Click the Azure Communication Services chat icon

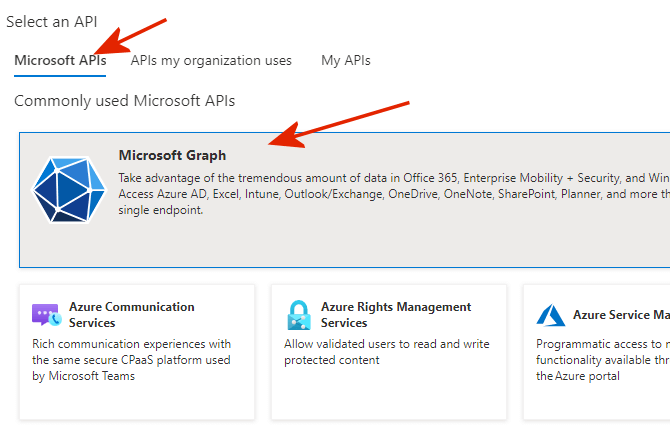(x=47, y=315)
